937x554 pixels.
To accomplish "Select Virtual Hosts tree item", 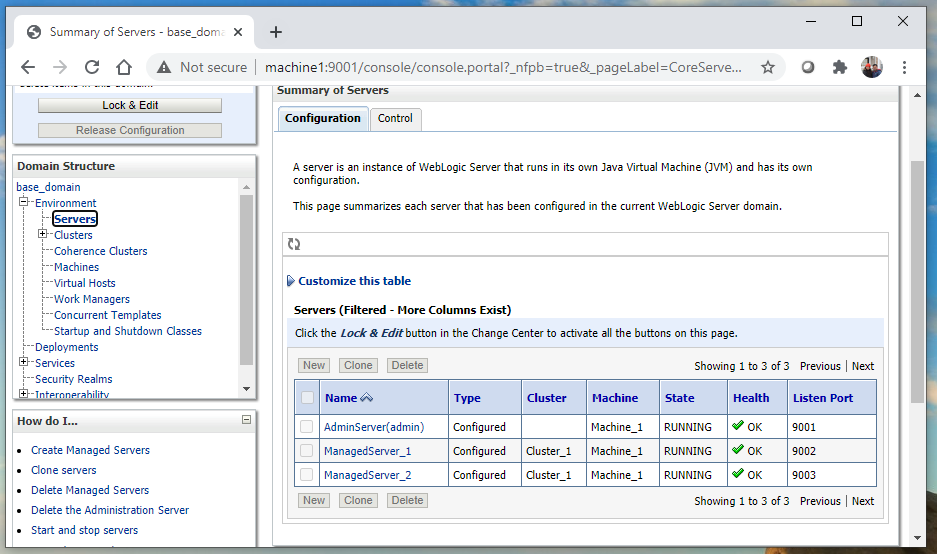I will pyautogui.click(x=85, y=283).
